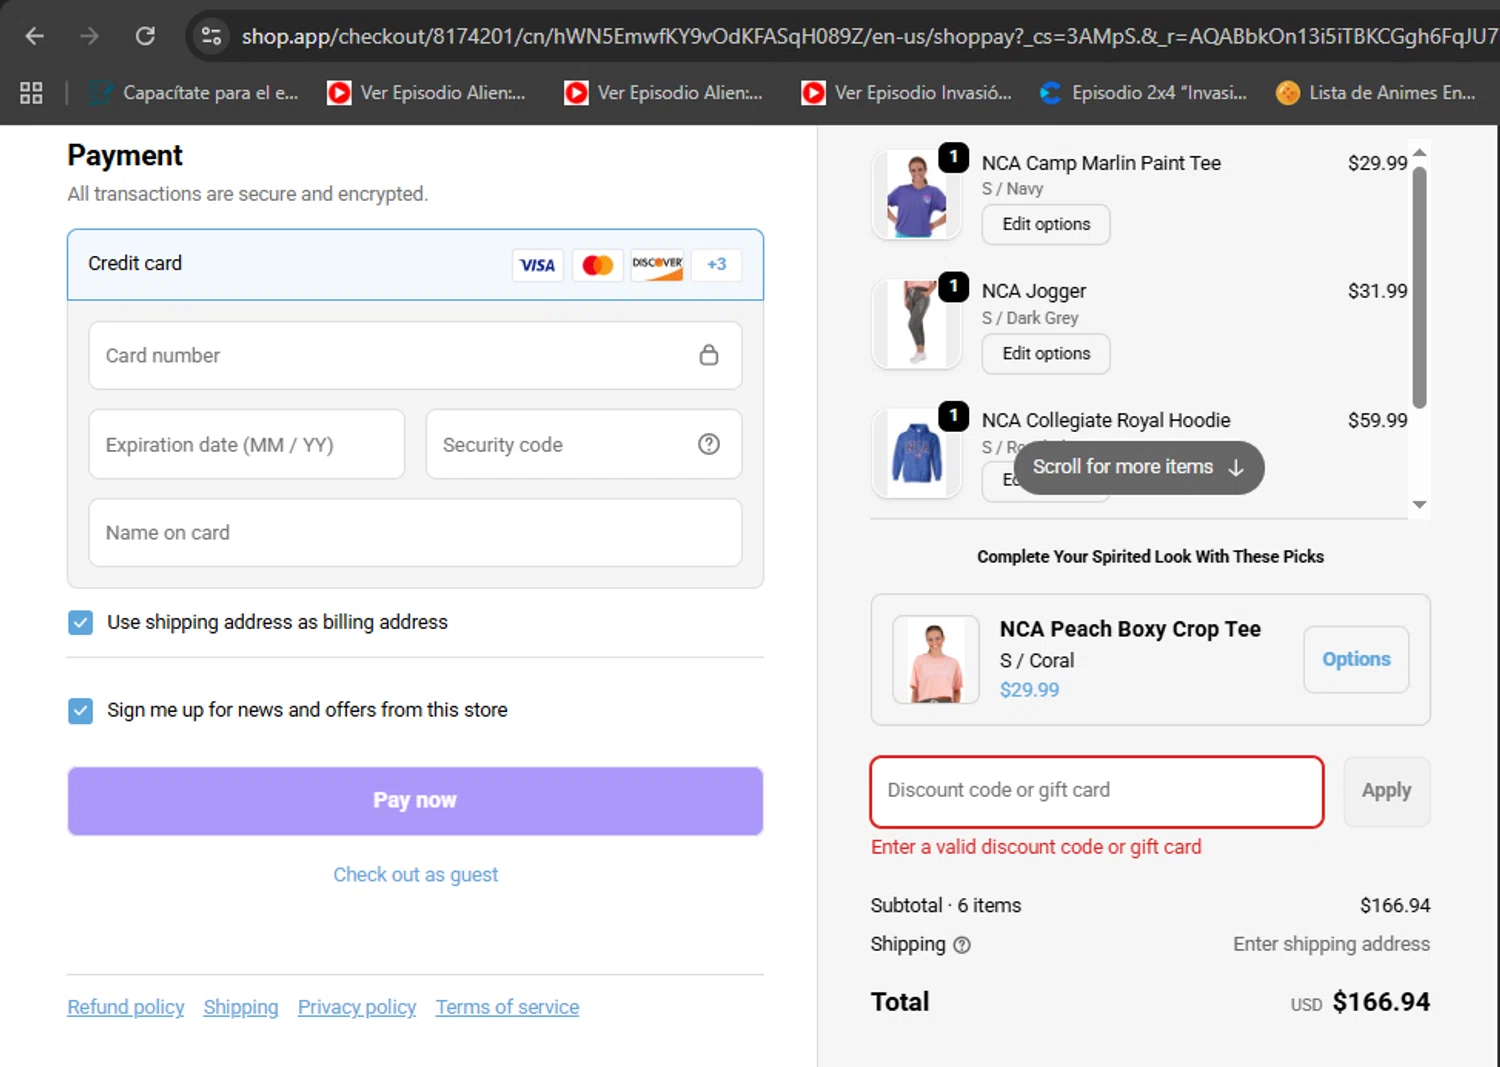Show the +3 more card types

pyautogui.click(x=716, y=265)
